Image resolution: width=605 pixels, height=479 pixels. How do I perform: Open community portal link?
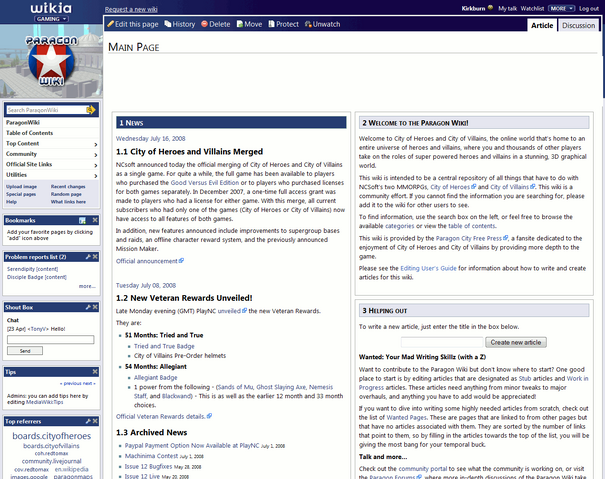[x=422, y=469]
